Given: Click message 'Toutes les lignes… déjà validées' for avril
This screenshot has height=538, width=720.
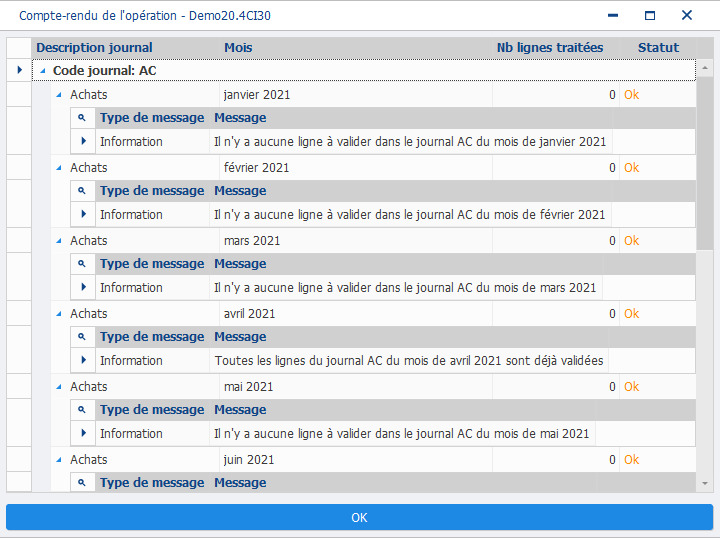Looking at the screenshot, I should click(409, 361).
